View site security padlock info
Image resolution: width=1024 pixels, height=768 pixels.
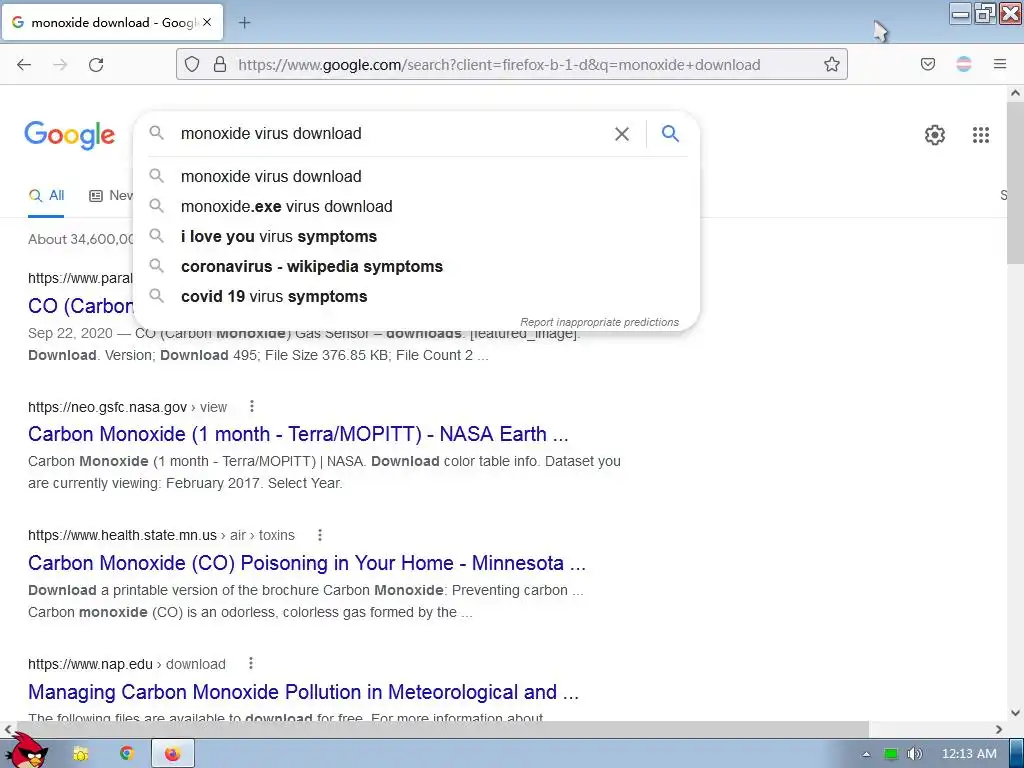[220, 64]
